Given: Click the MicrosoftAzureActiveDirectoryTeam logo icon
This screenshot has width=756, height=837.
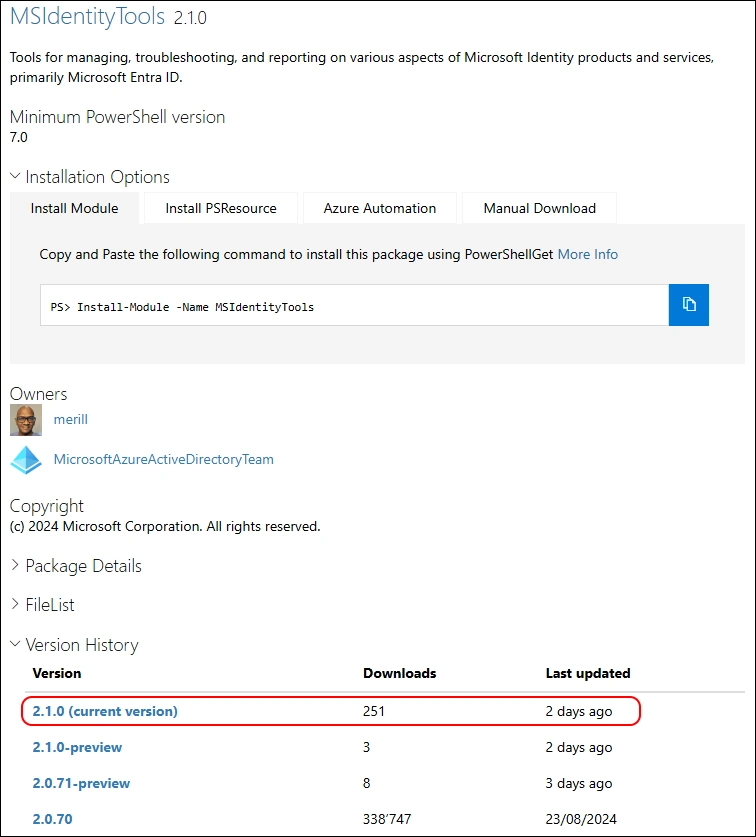Looking at the screenshot, I should [26, 460].
